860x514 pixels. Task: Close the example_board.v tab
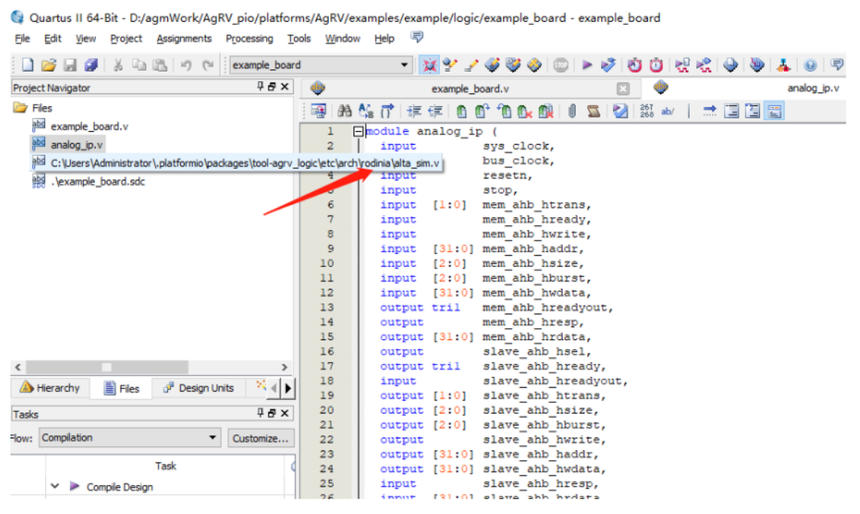click(x=623, y=88)
